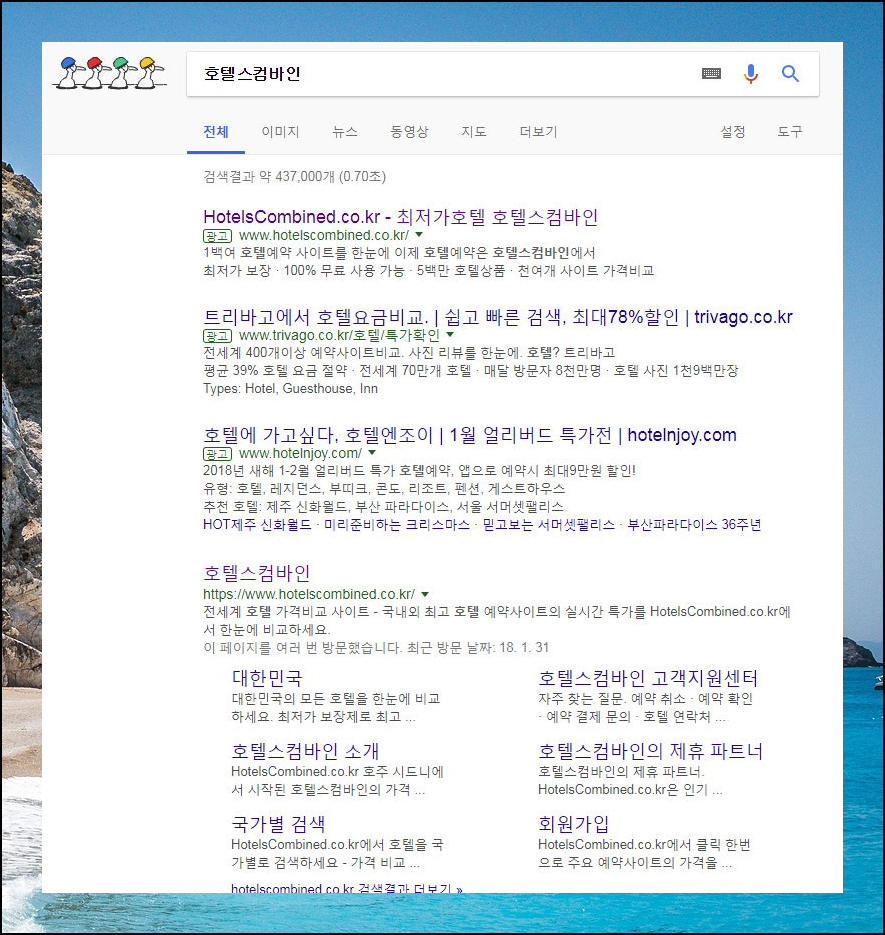Open 설정 settings menu
The width and height of the screenshot is (885, 935).
(x=732, y=132)
